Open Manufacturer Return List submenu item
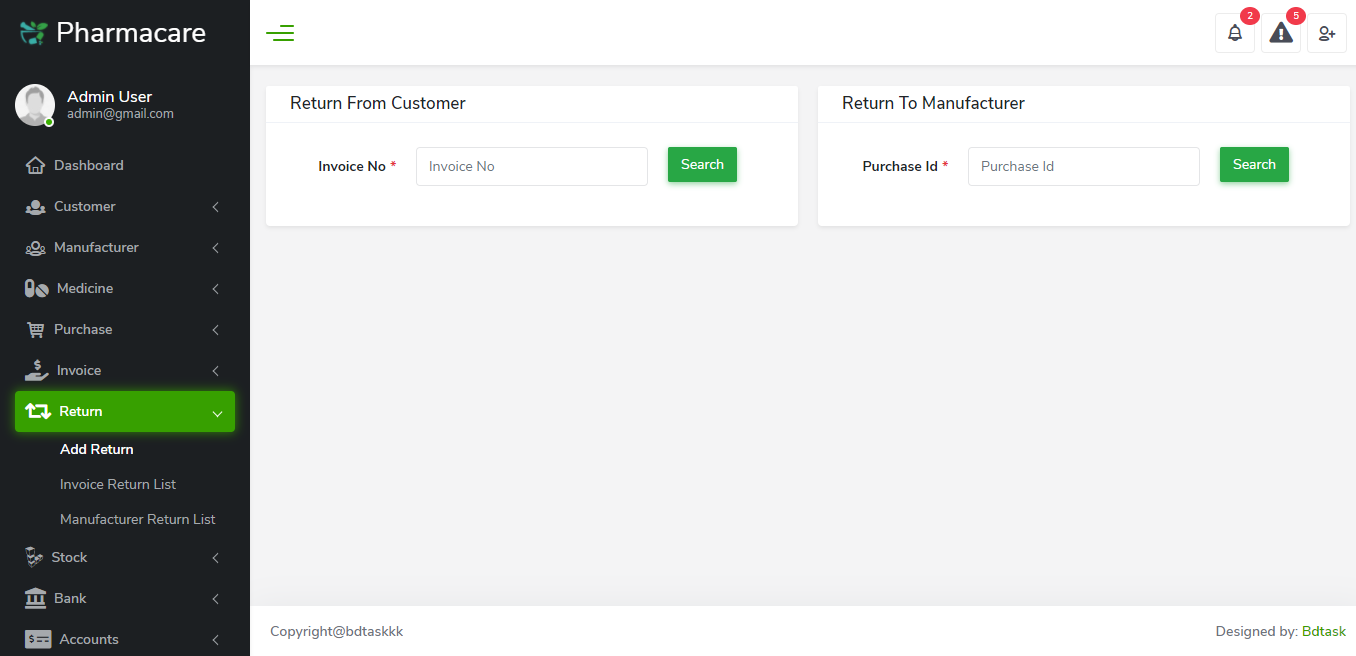 click(138, 519)
